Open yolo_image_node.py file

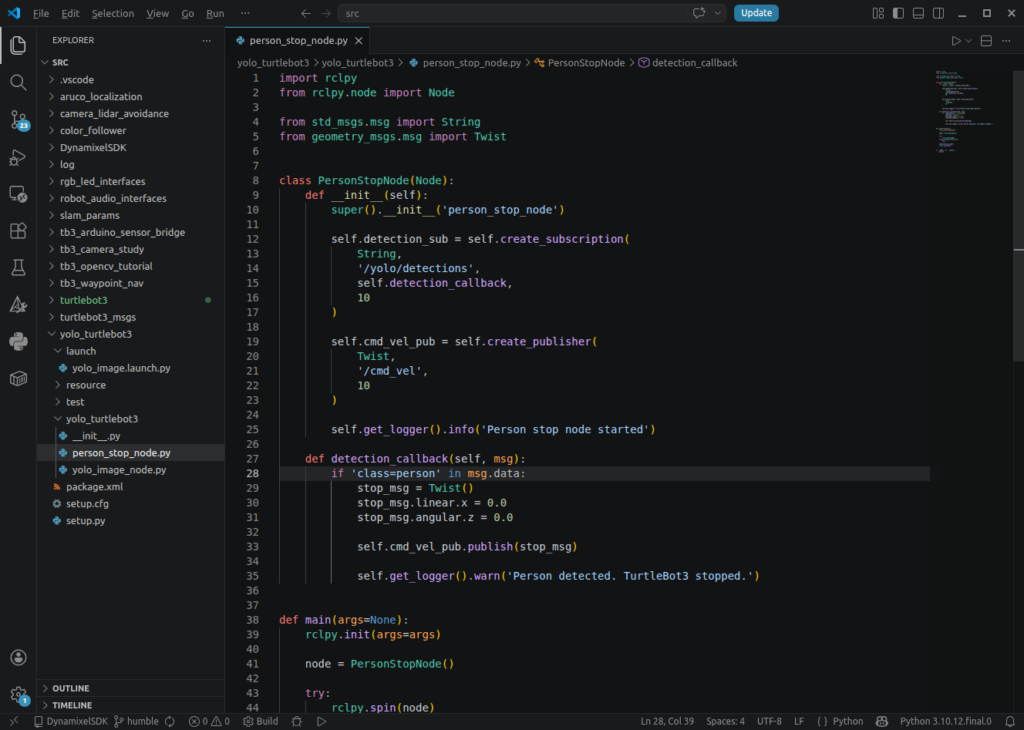[131, 470]
